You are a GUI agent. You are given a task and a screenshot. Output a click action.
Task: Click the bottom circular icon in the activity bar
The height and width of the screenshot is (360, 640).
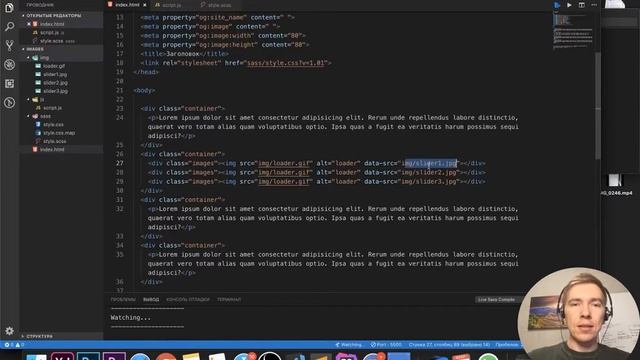(9, 102)
